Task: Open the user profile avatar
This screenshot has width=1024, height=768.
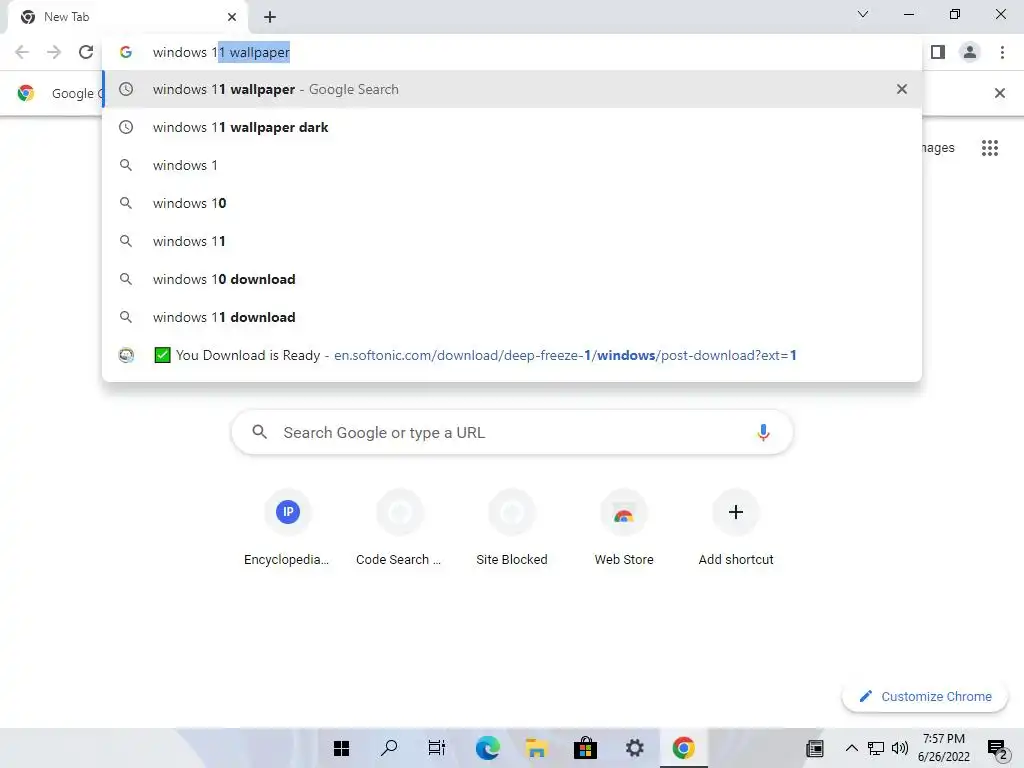Action: [x=970, y=52]
